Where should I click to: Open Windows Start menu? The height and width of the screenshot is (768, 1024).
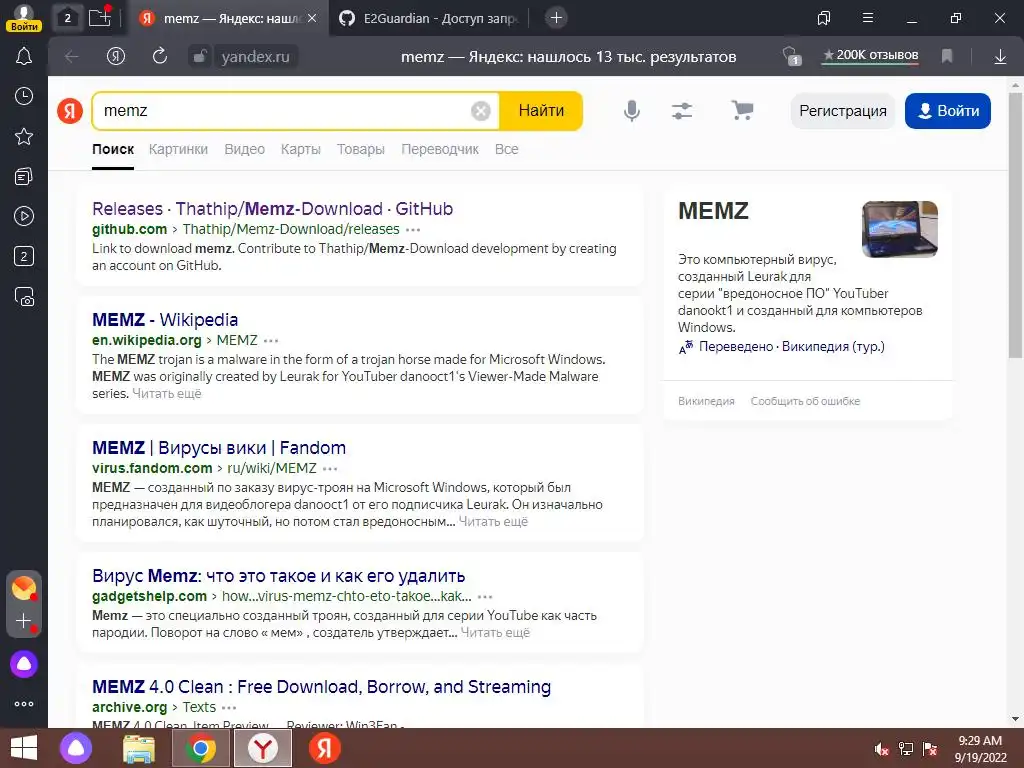(24, 748)
